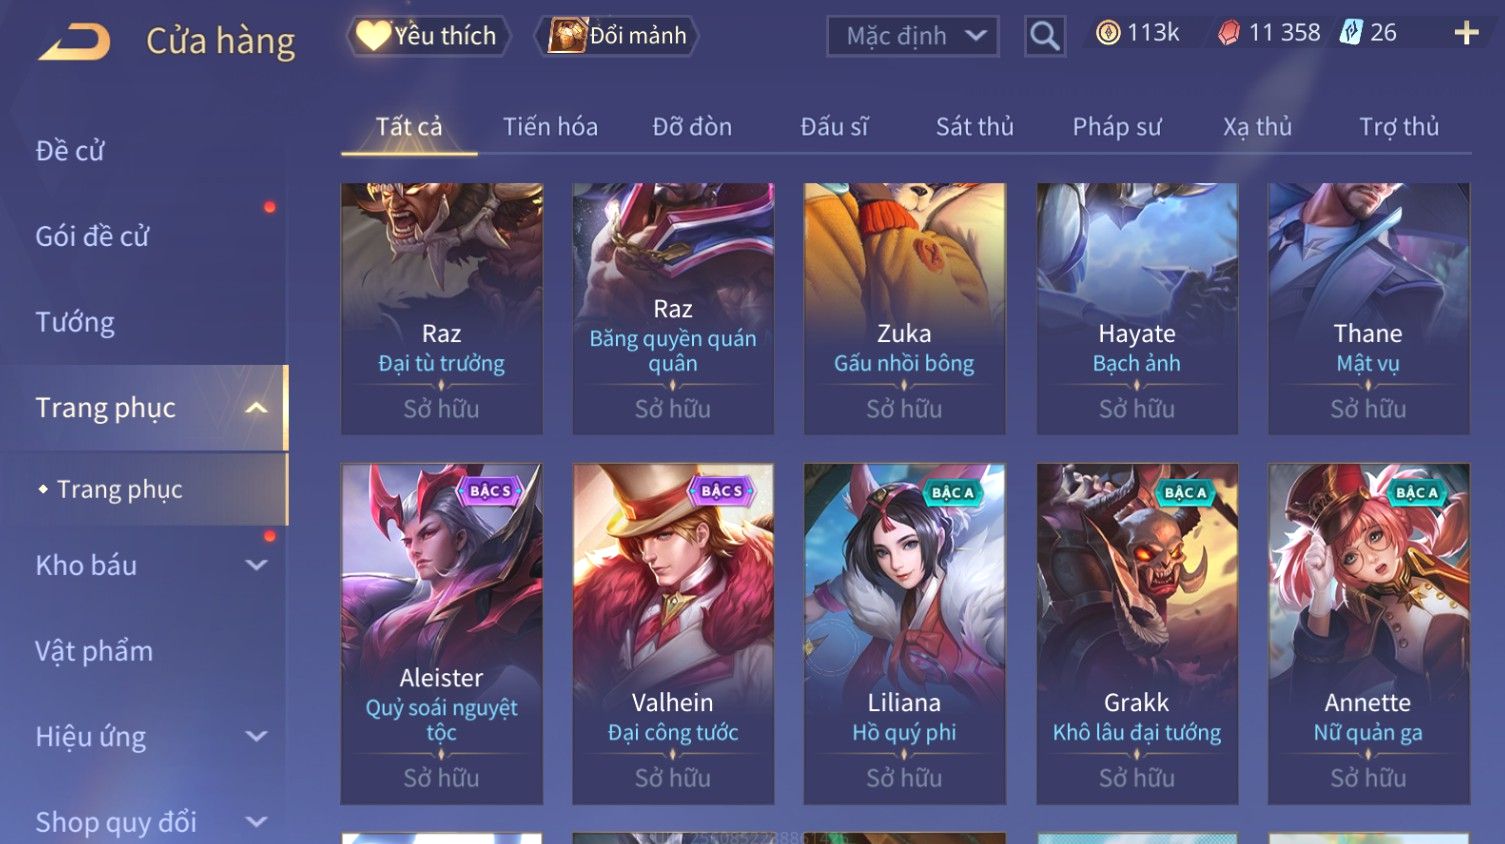Tap the golden back arrow icon
The width and height of the screenshot is (1505, 844).
(x=73, y=42)
